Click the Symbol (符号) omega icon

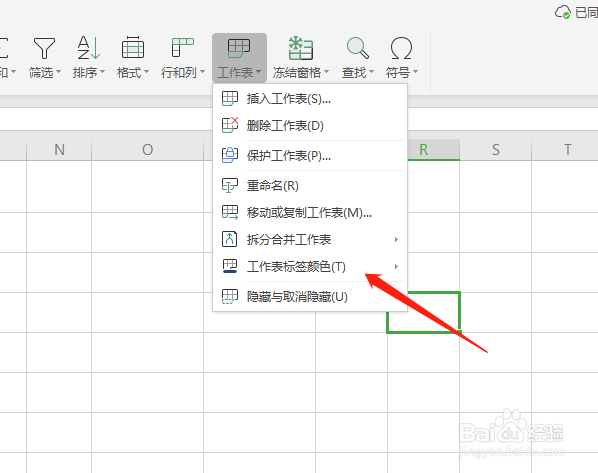(x=401, y=48)
